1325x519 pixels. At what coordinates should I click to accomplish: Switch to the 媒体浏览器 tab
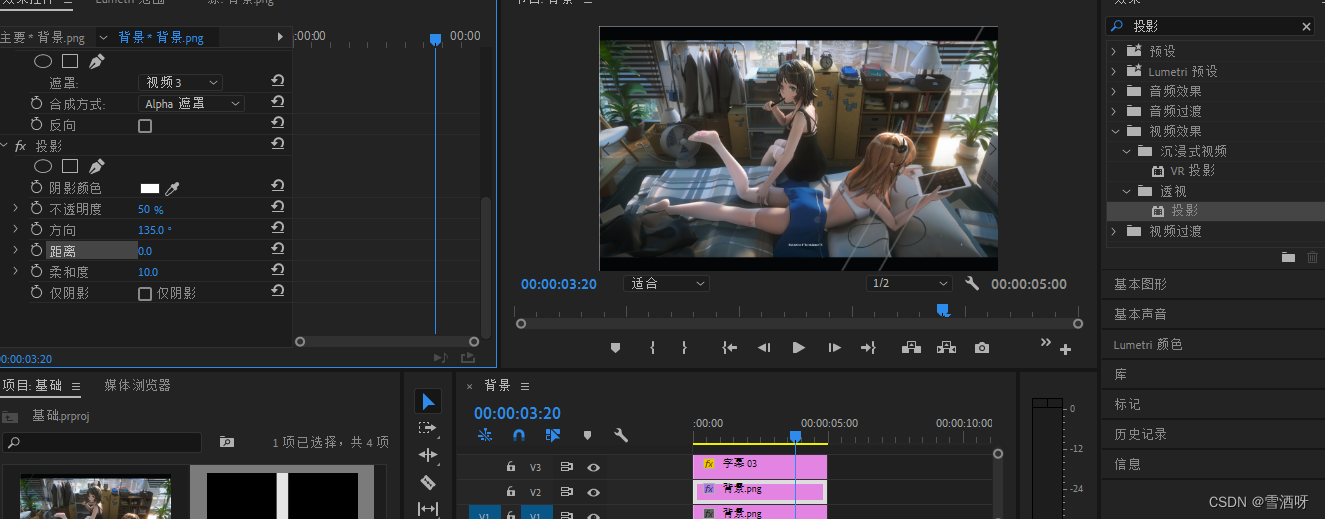click(x=137, y=385)
